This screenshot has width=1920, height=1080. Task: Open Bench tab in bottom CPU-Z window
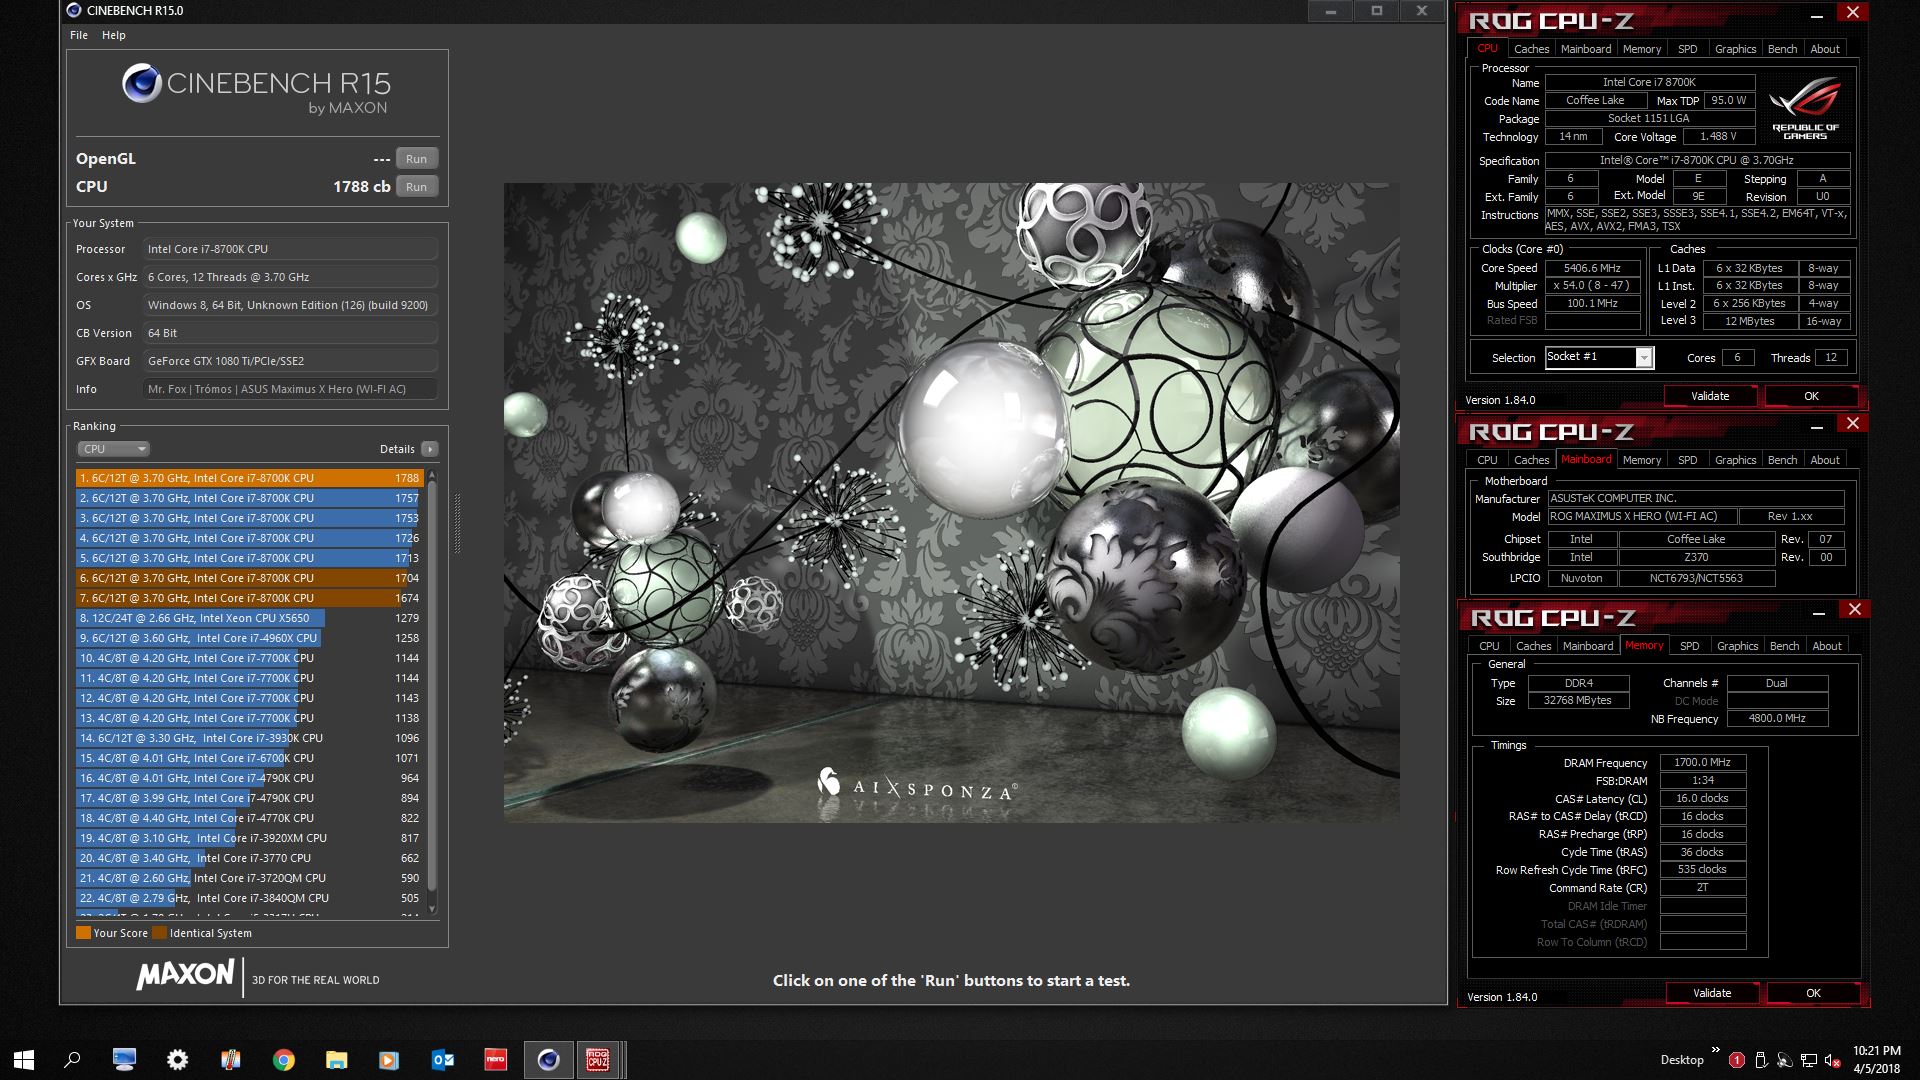[x=1784, y=646]
